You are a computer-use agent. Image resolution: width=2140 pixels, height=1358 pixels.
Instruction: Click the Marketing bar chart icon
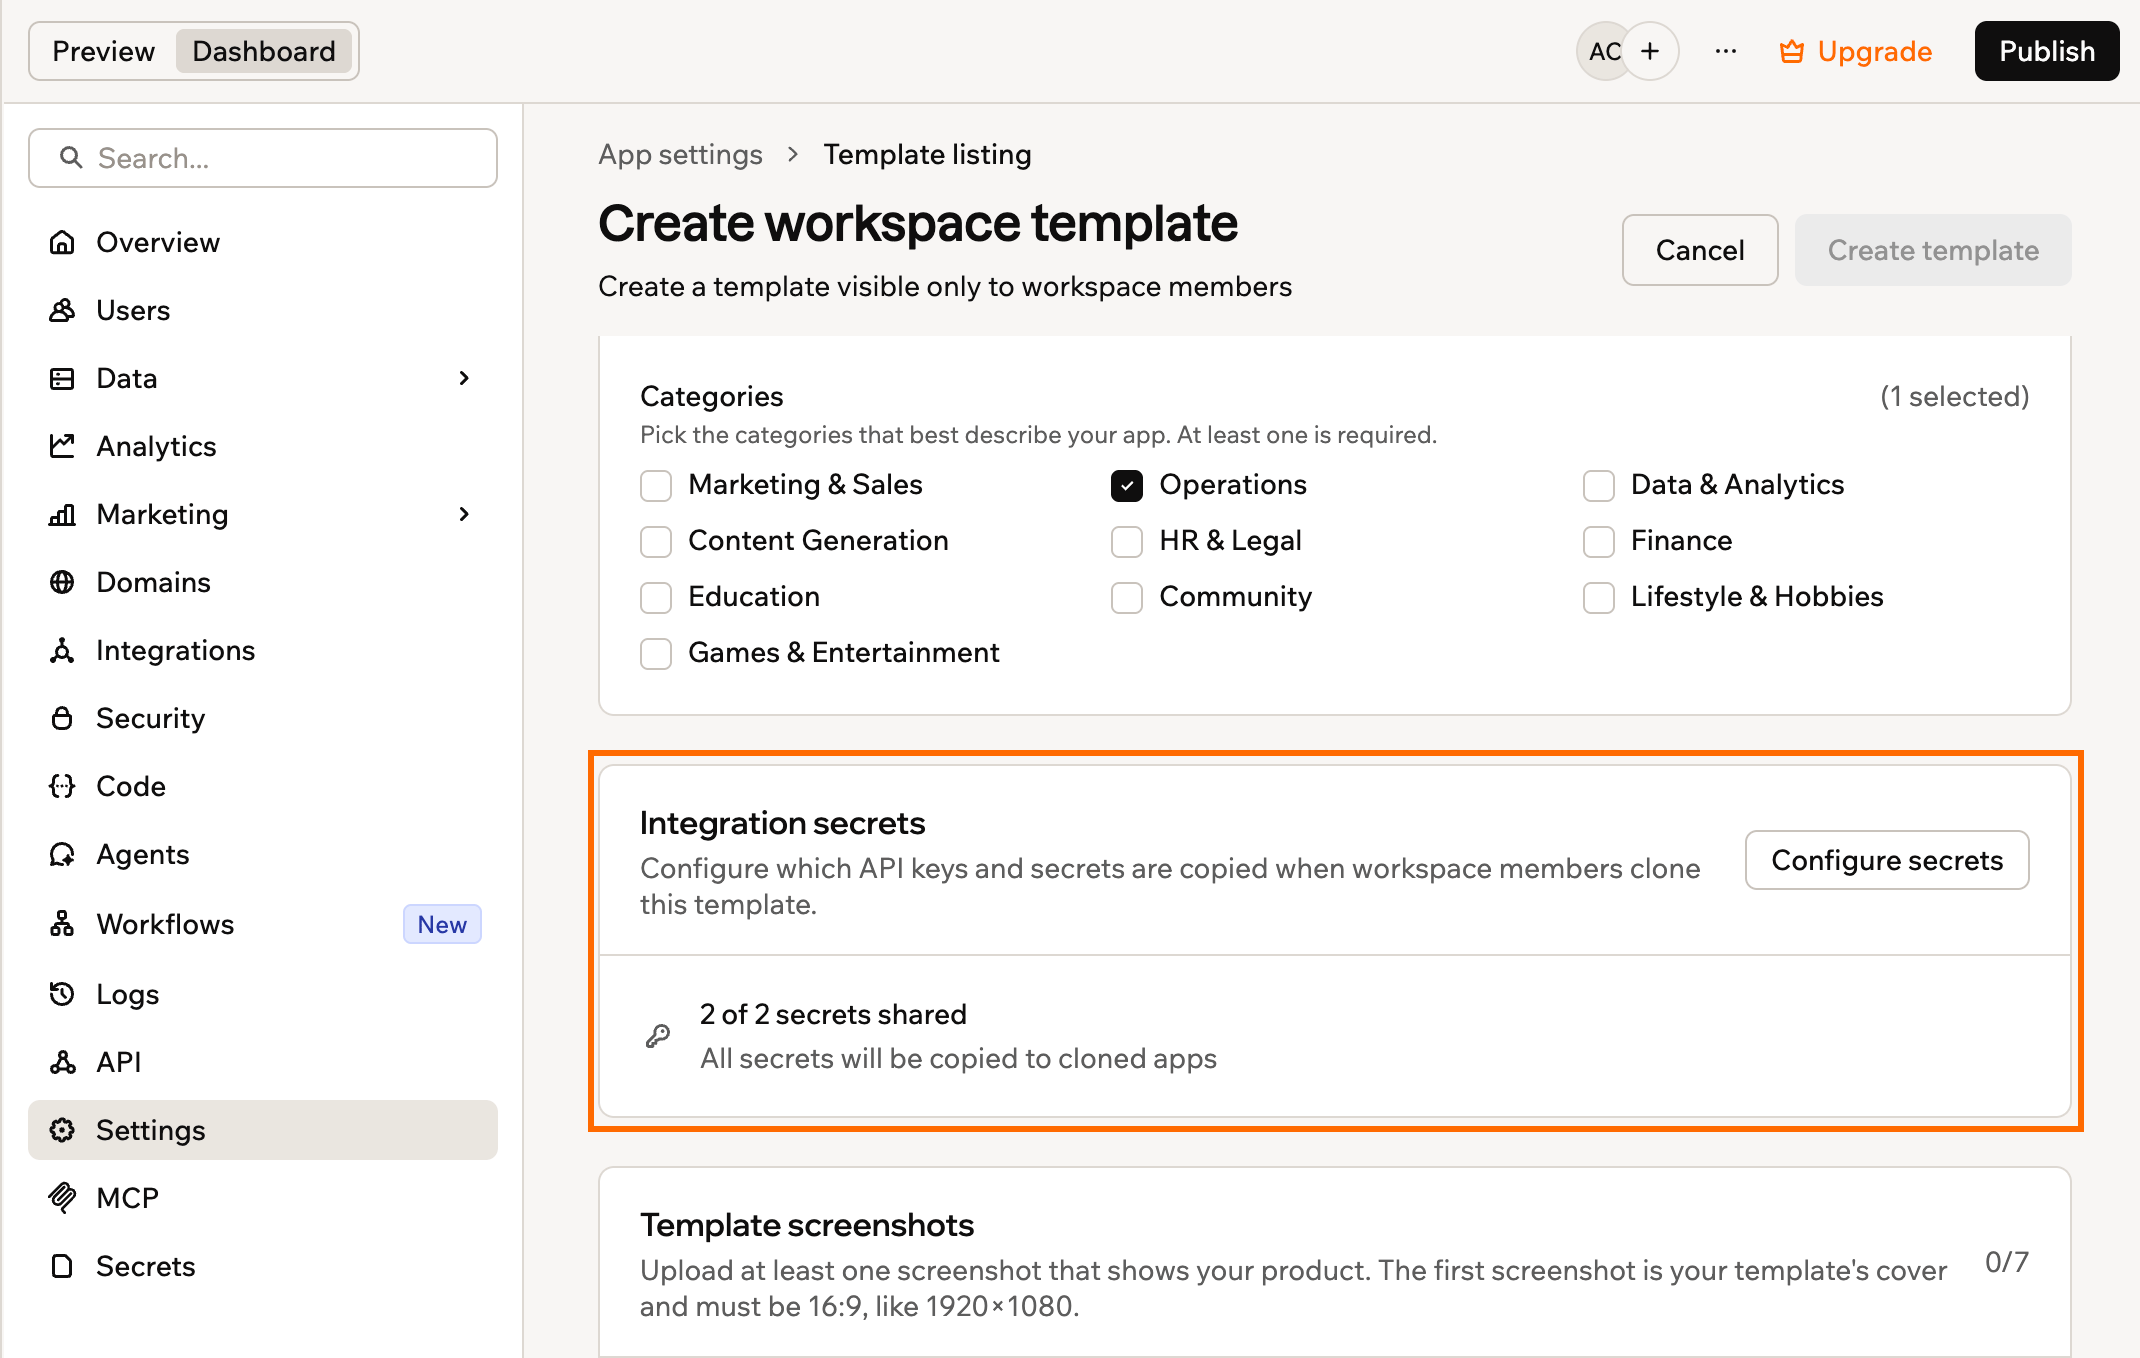coord(62,514)
